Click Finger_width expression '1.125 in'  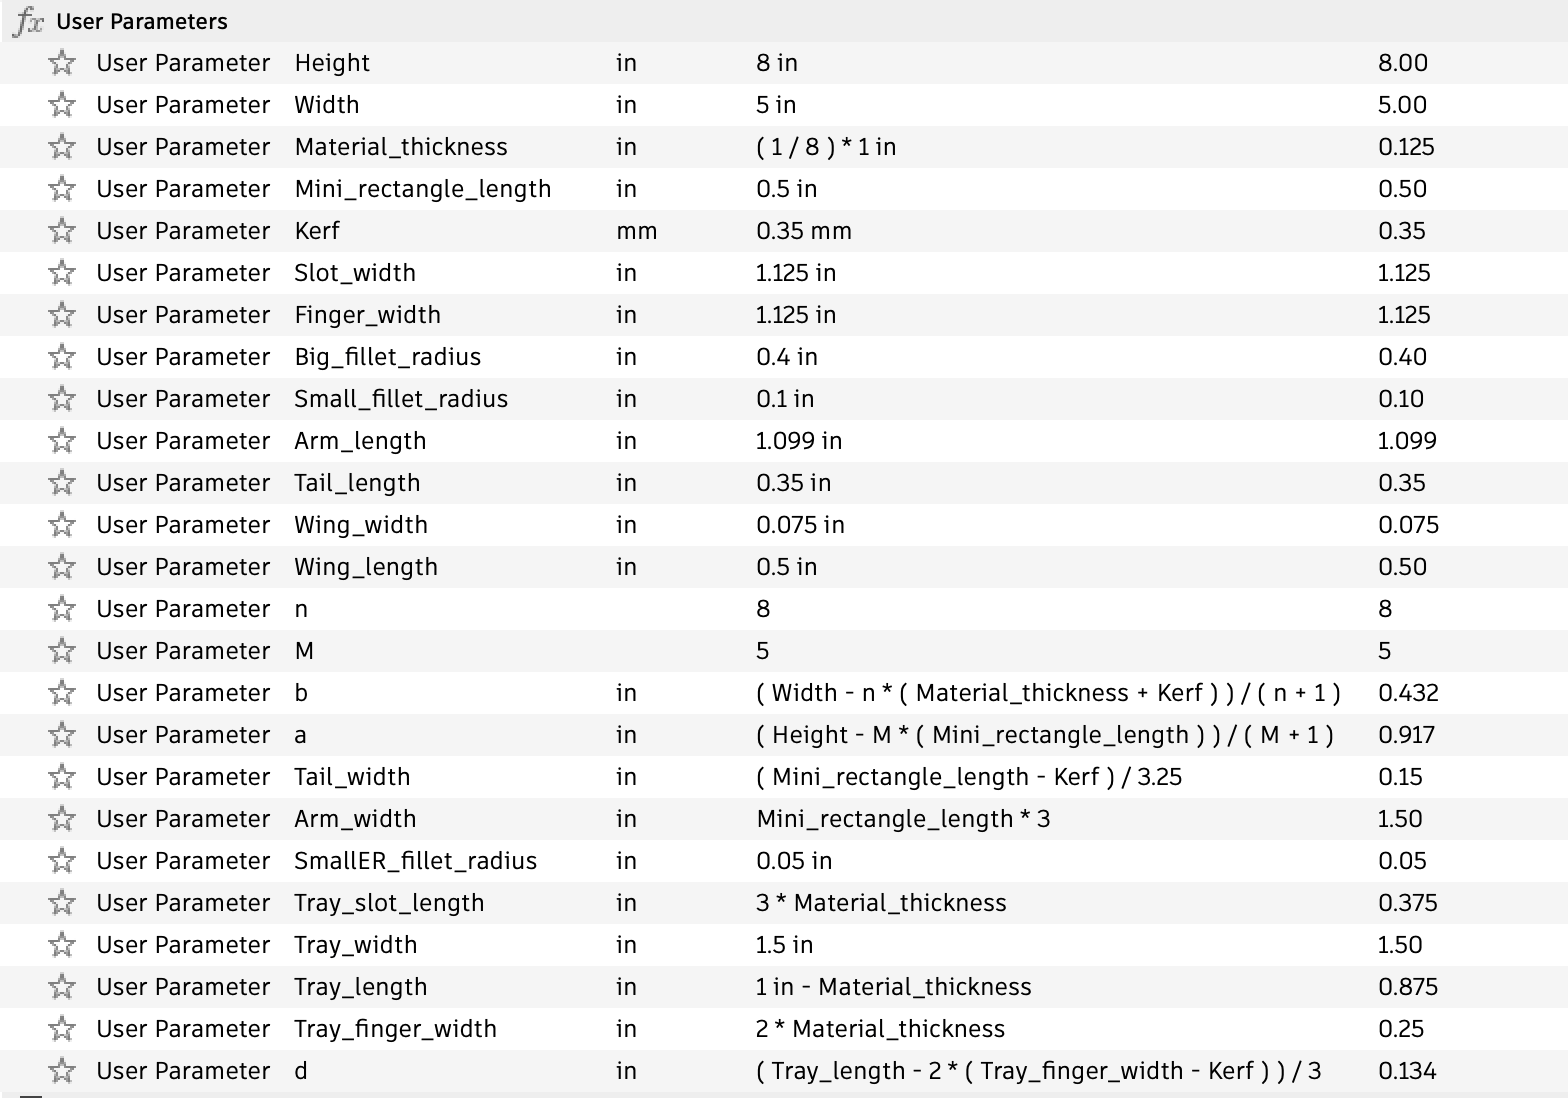click(796, 315)
